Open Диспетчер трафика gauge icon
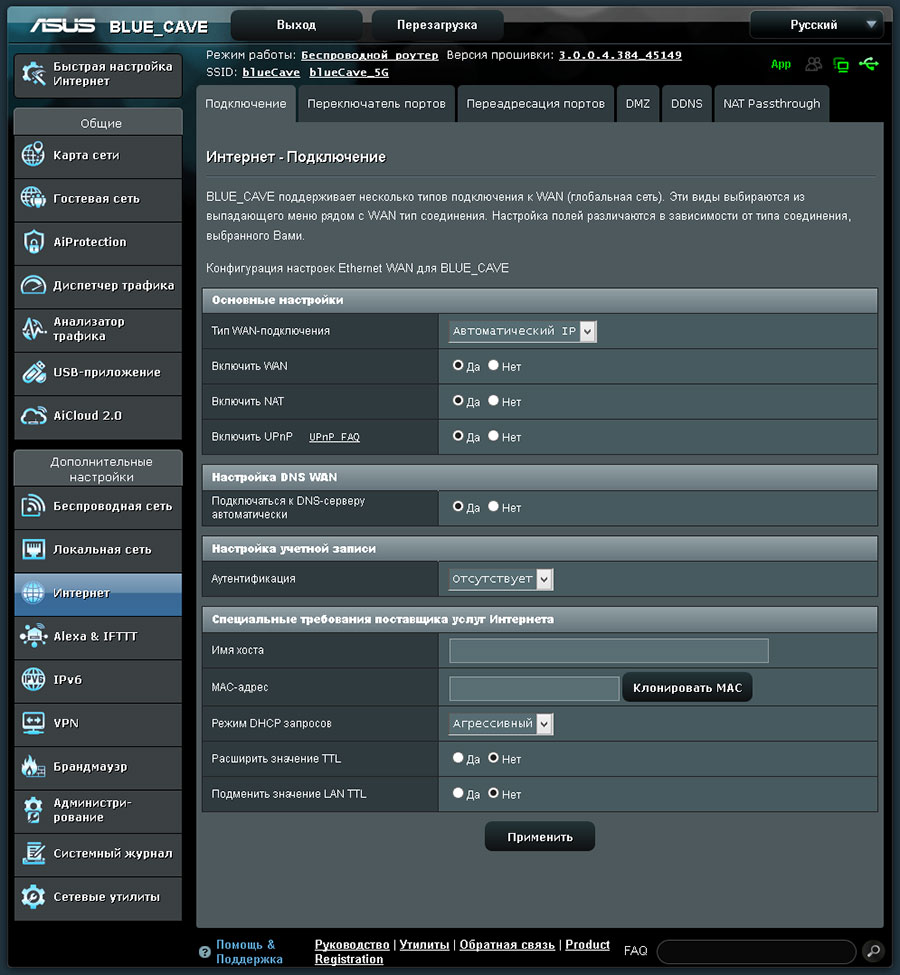The width and height of the screenshot is (900, 975). 34,285
